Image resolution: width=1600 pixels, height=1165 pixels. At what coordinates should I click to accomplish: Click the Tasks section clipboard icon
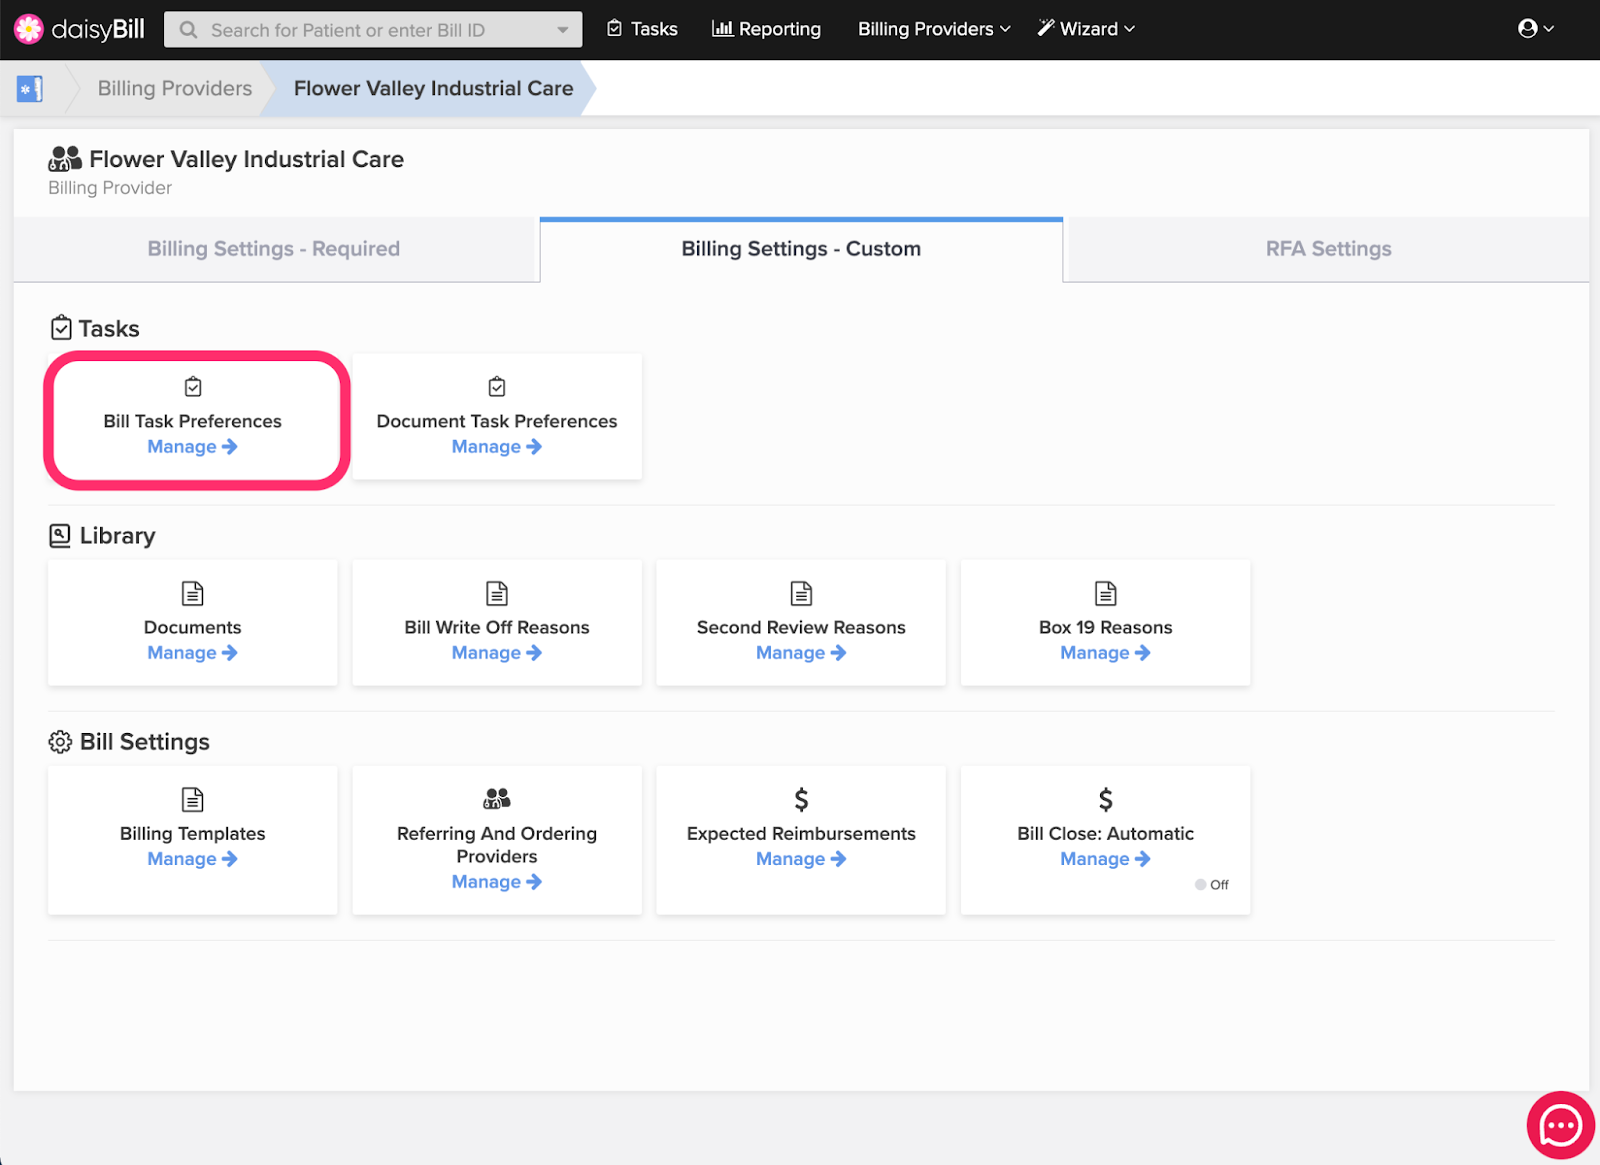pos(61,328)
